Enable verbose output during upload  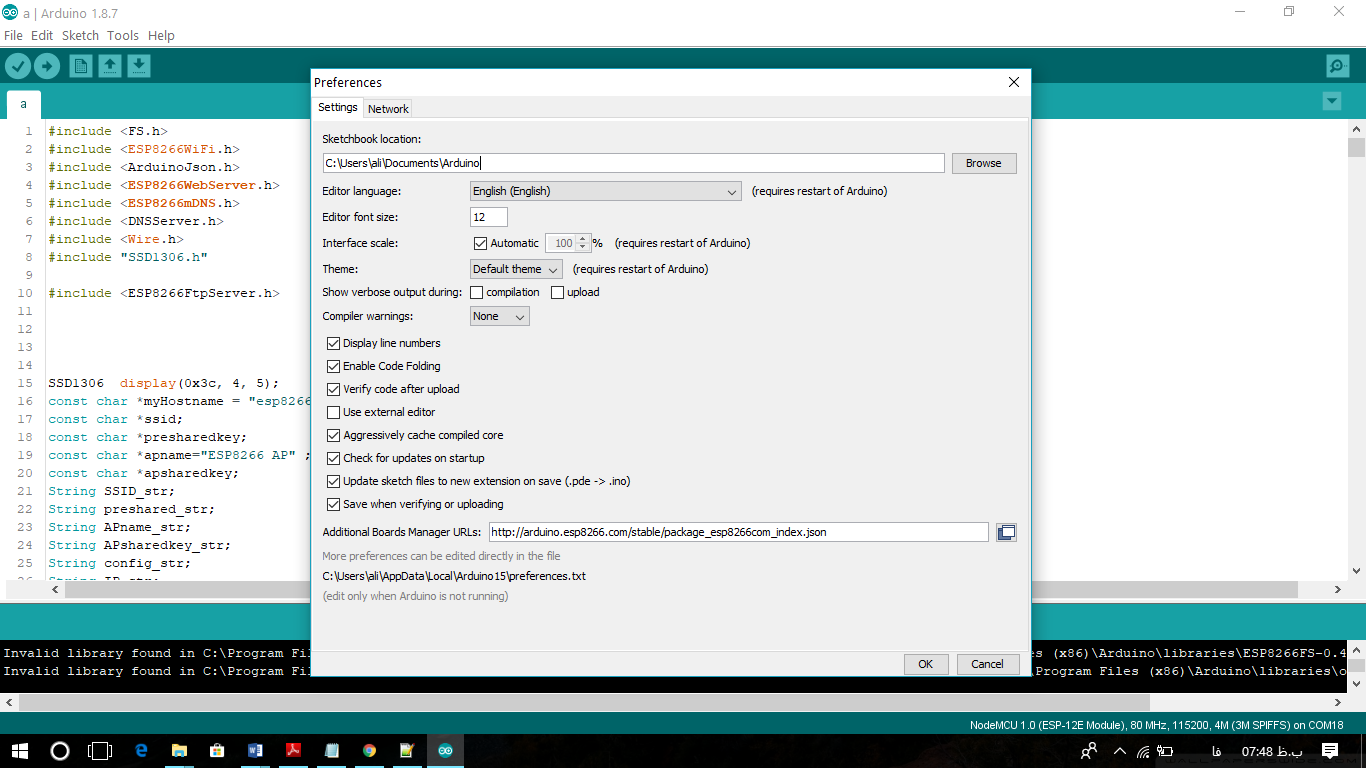click(558, 292)
